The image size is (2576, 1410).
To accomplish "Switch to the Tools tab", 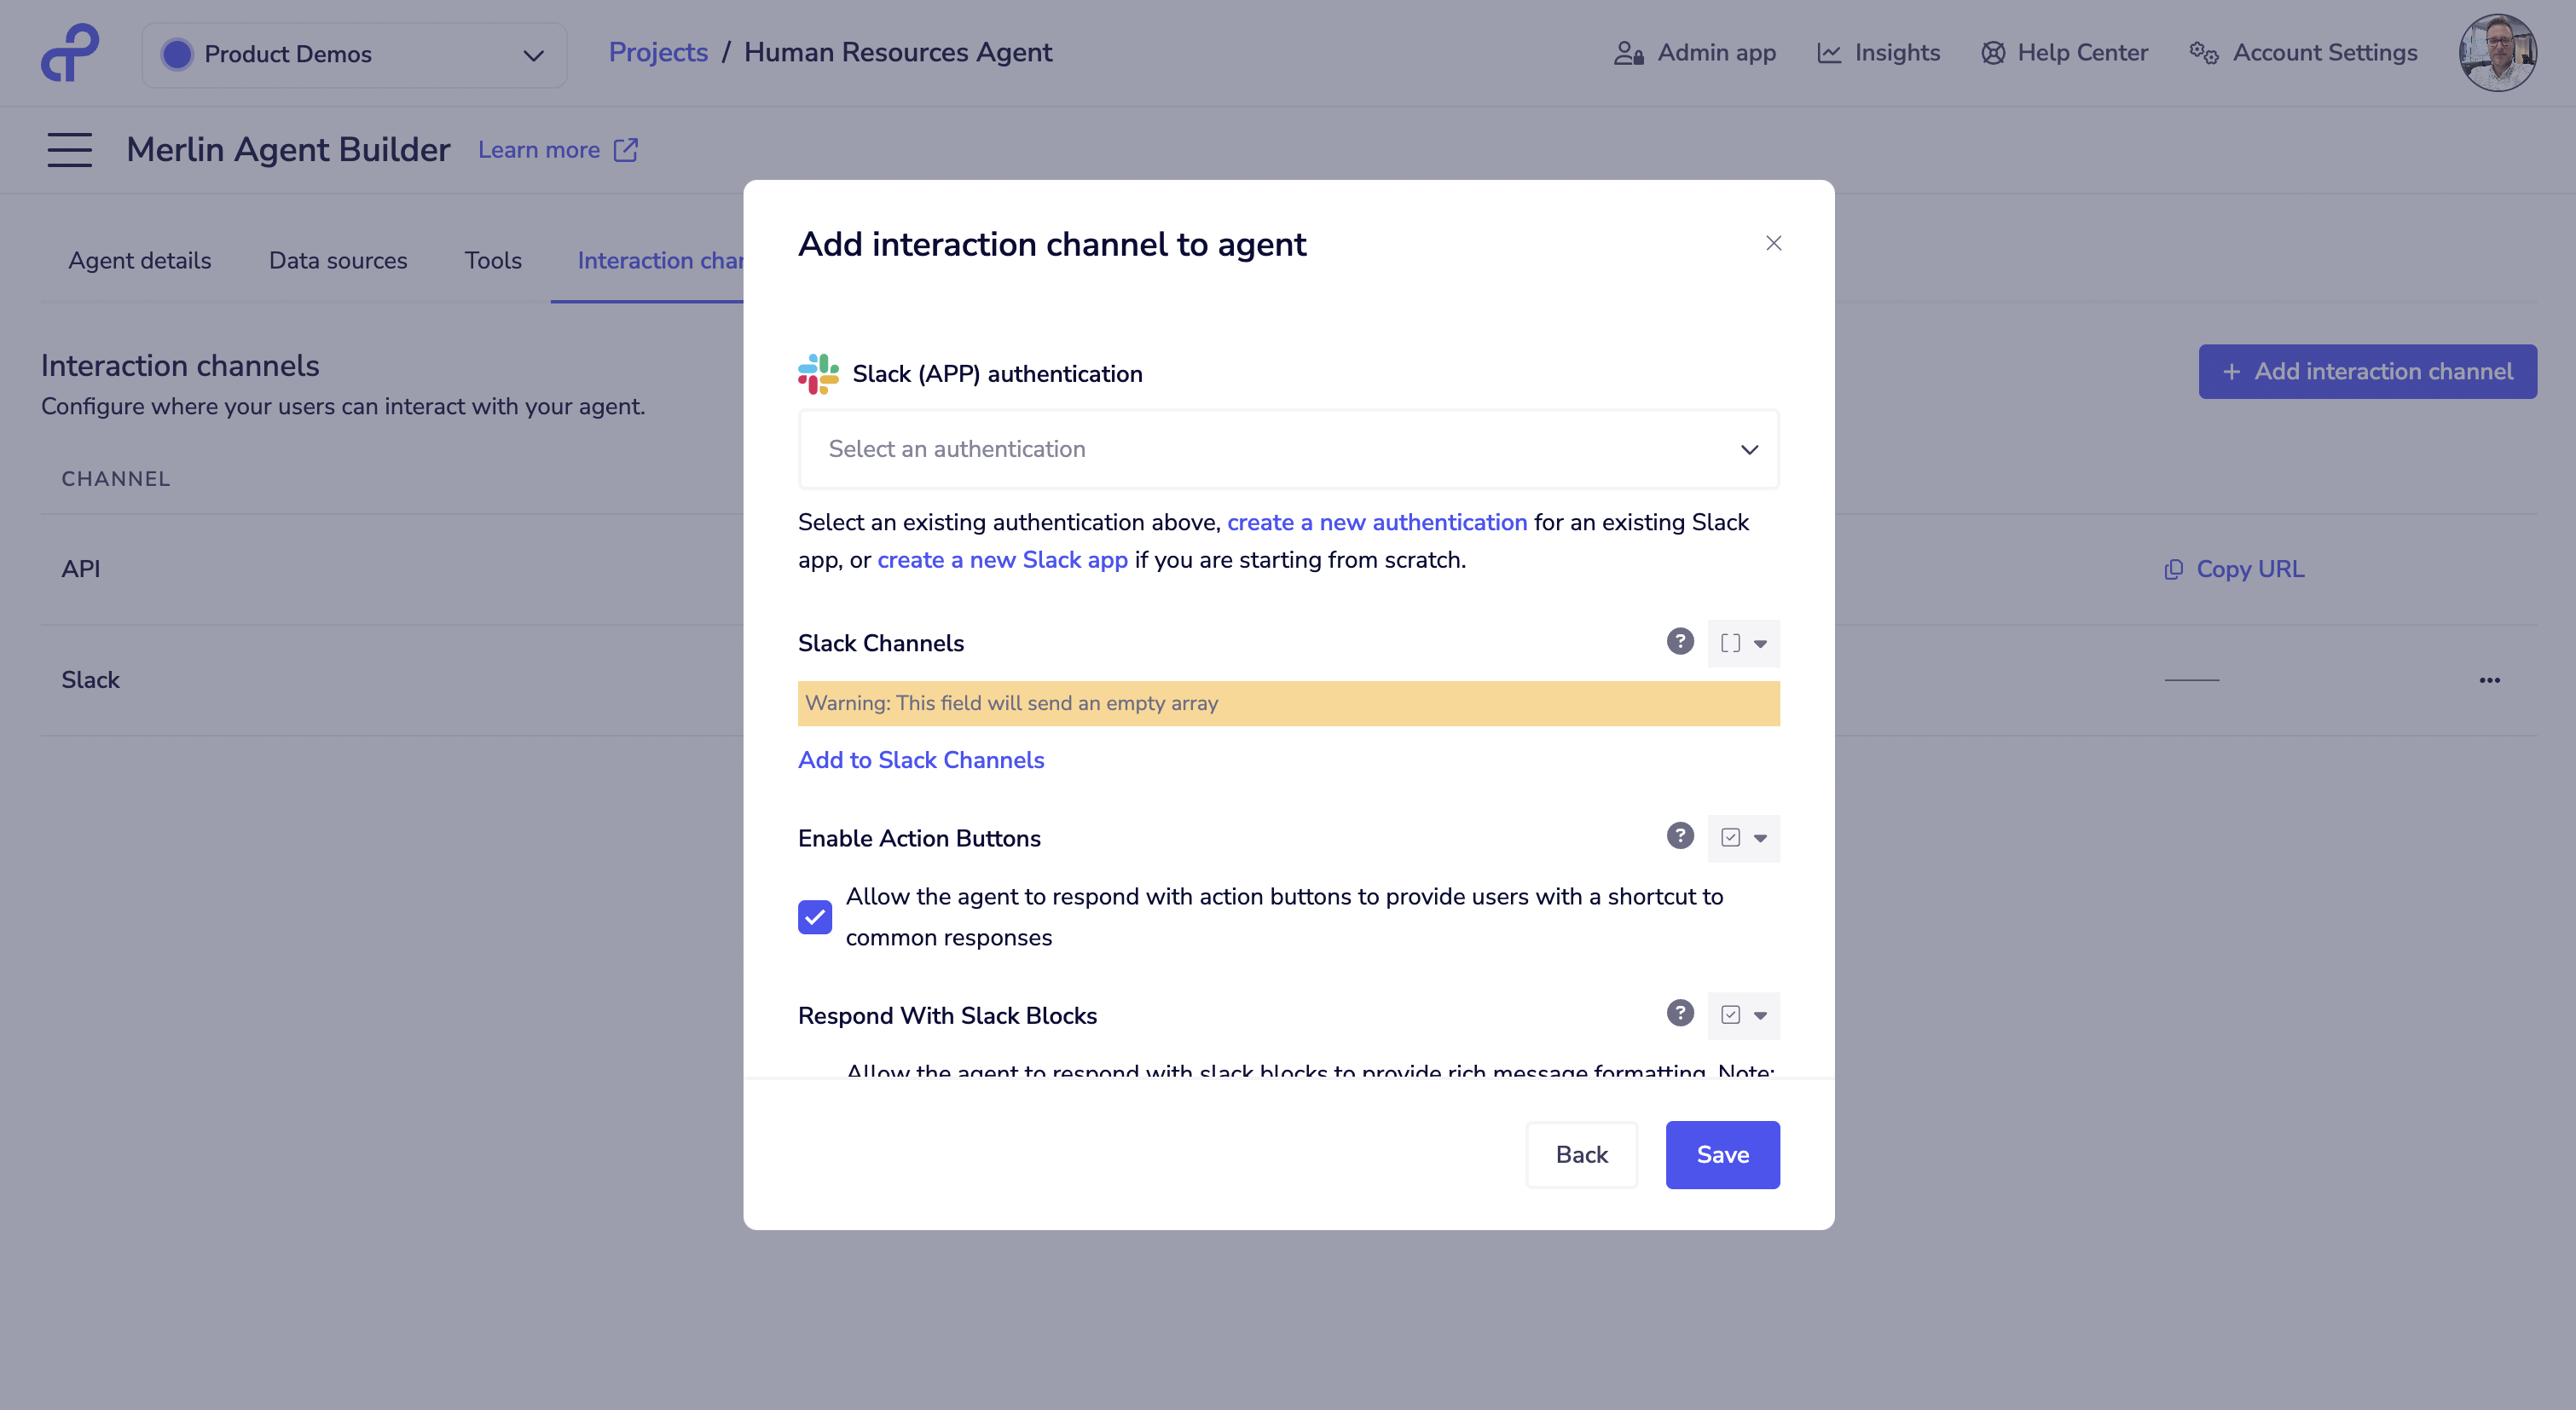I will click(x=493, y=260).
